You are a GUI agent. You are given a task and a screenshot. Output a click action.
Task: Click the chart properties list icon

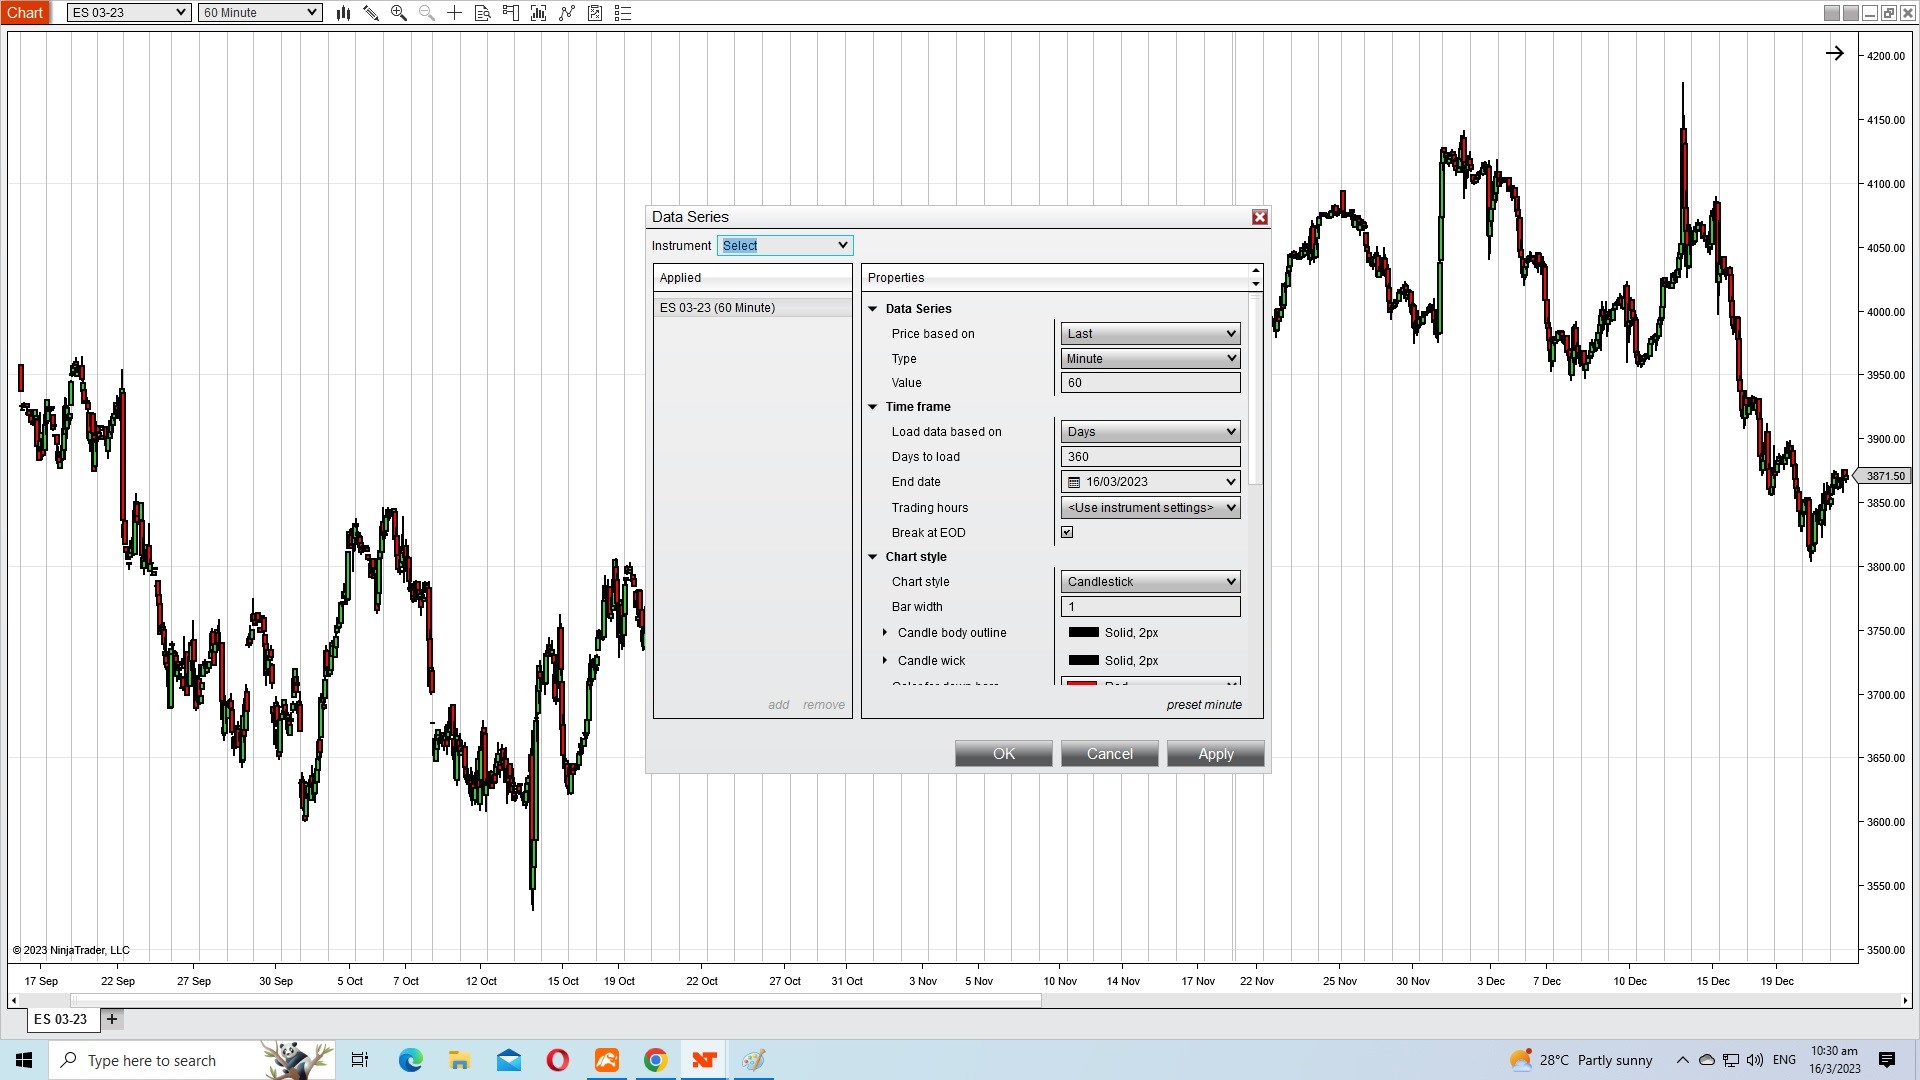point(623,13)
